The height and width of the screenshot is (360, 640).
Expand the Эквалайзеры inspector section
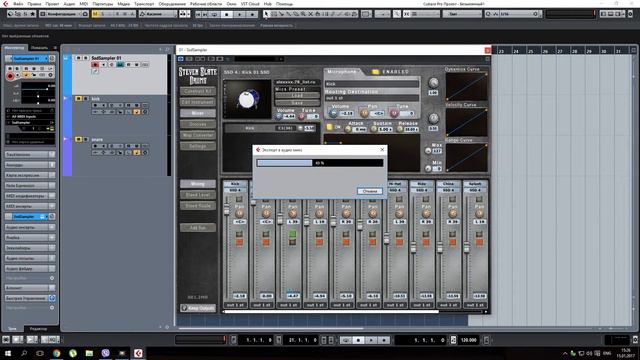[30, 248]
